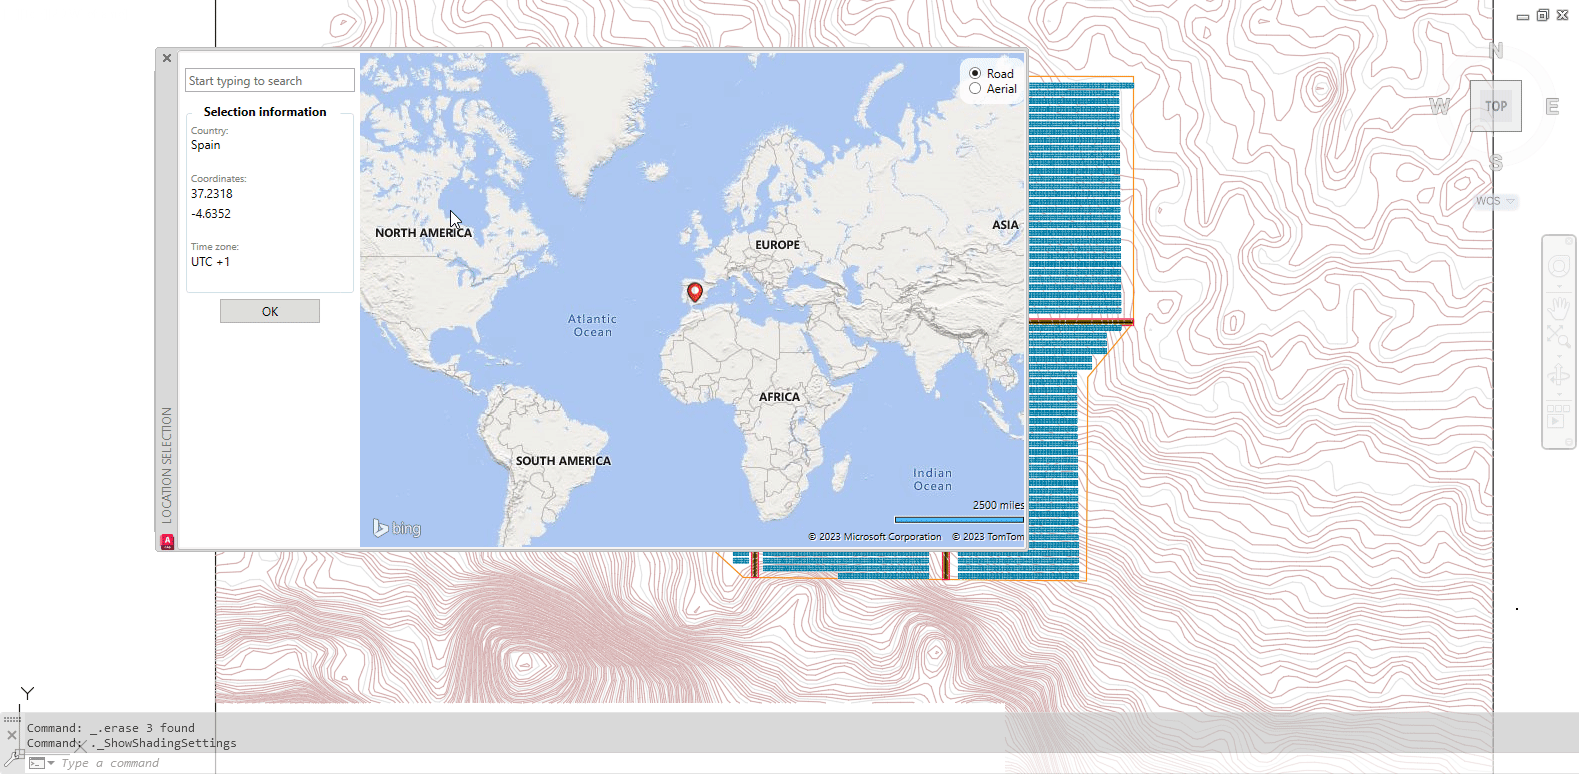Image resolution: width=1579 pixels, height=774 pixels.
Task: Close the command line window
Action: [12, 735]
